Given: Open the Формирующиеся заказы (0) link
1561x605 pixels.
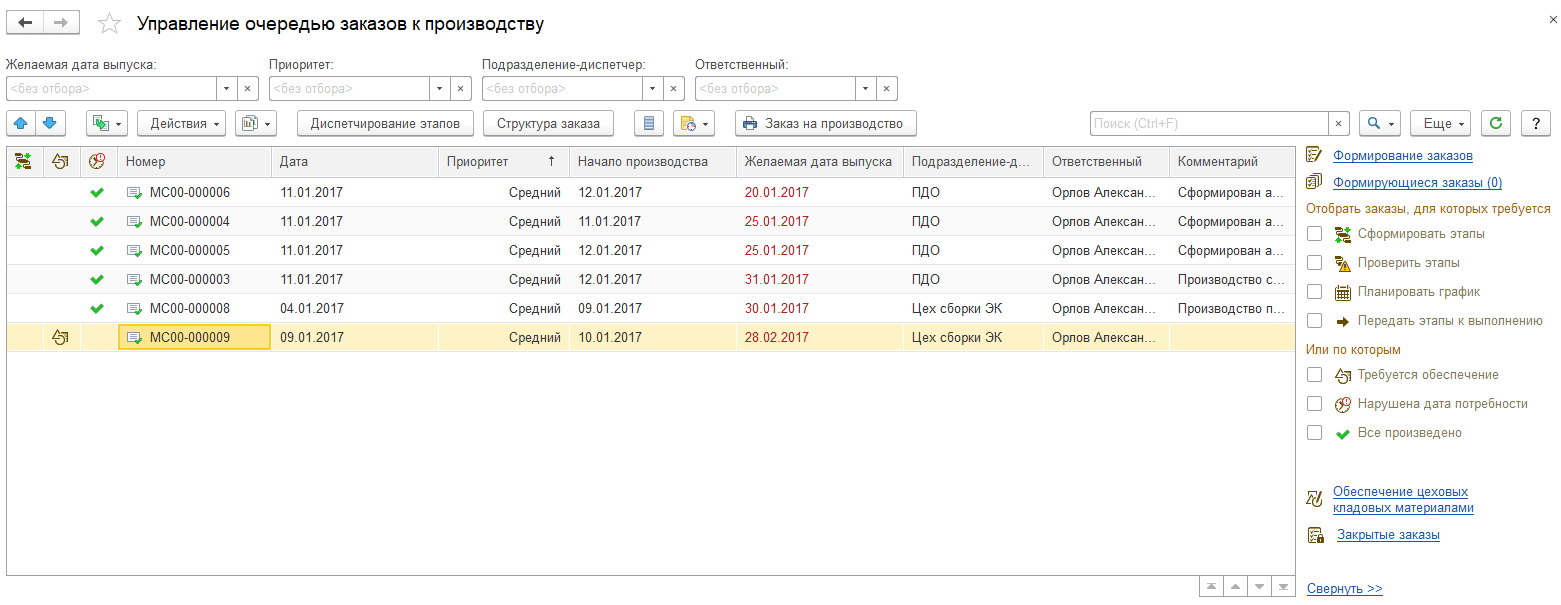Looking at the screenshot, I should click(1417, 183).
